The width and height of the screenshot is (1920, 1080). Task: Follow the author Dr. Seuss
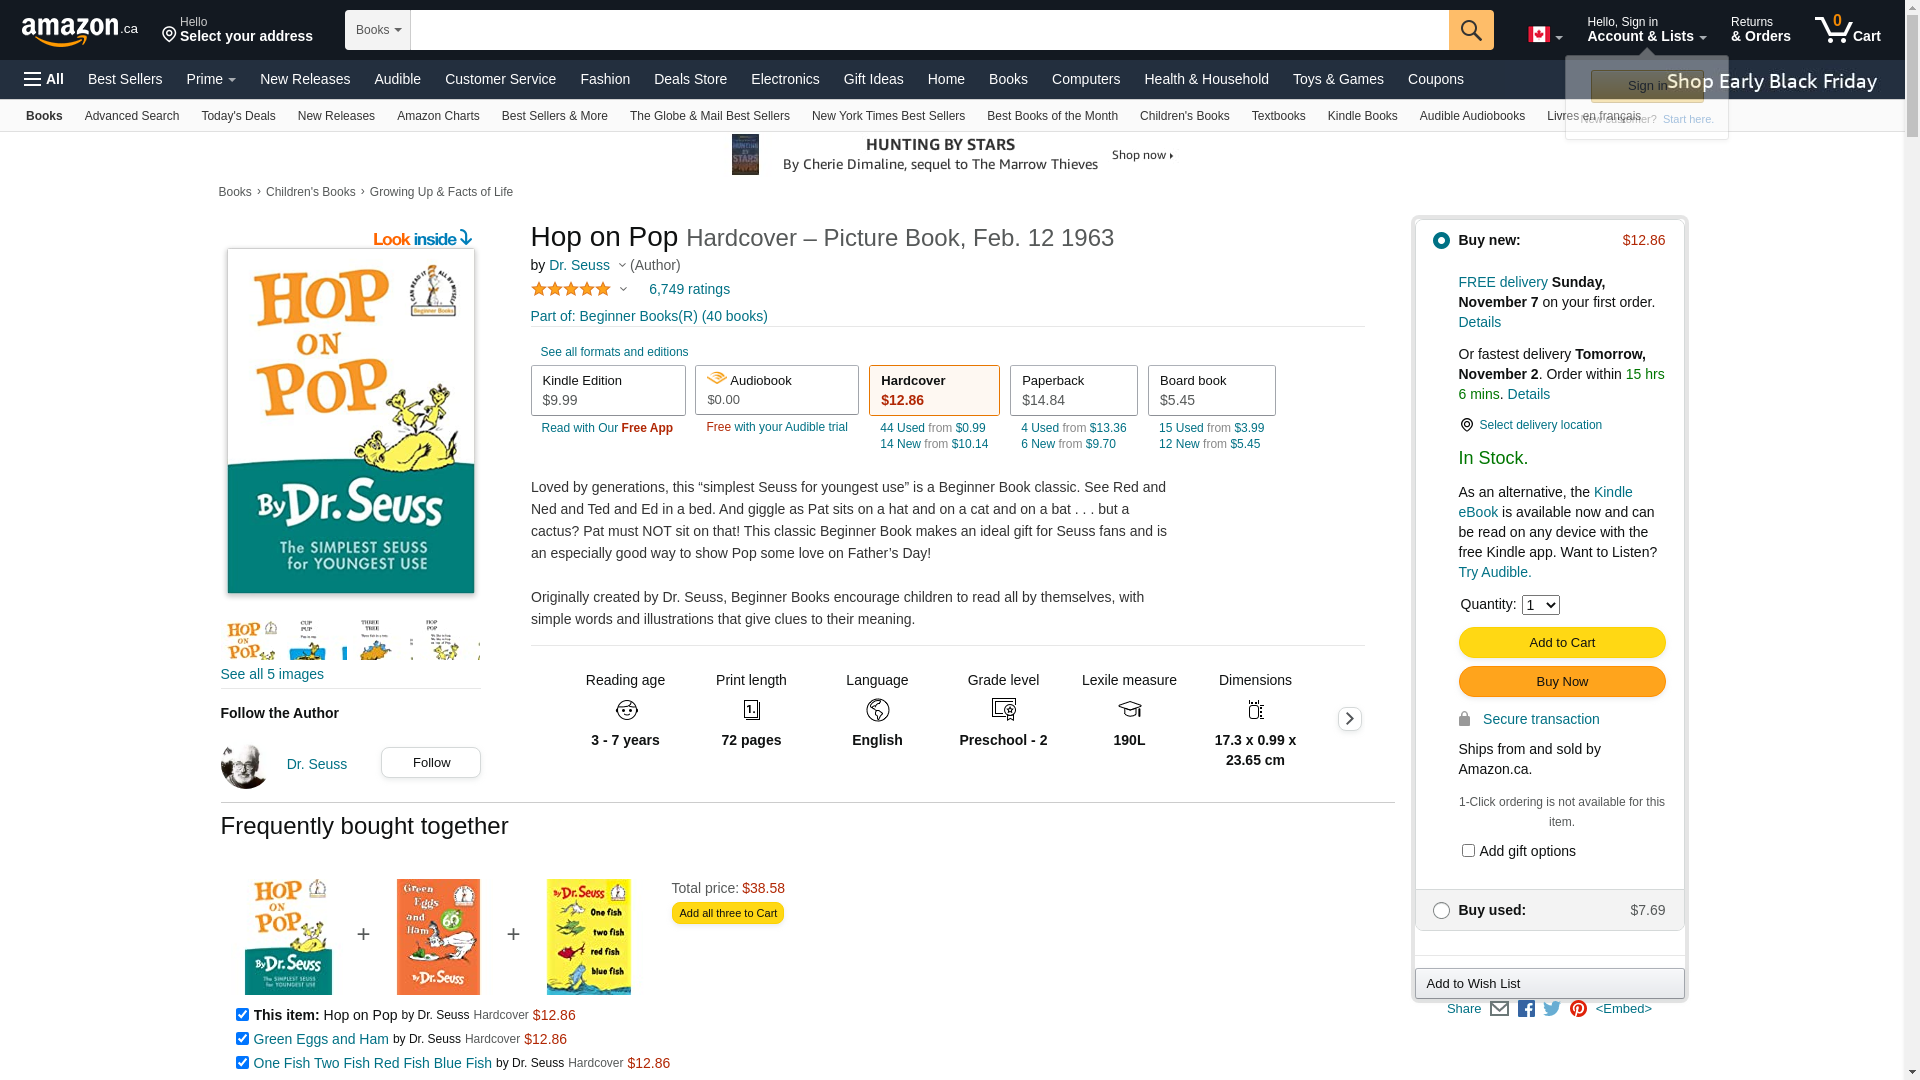pyautogui.click(x=431, y=763)
